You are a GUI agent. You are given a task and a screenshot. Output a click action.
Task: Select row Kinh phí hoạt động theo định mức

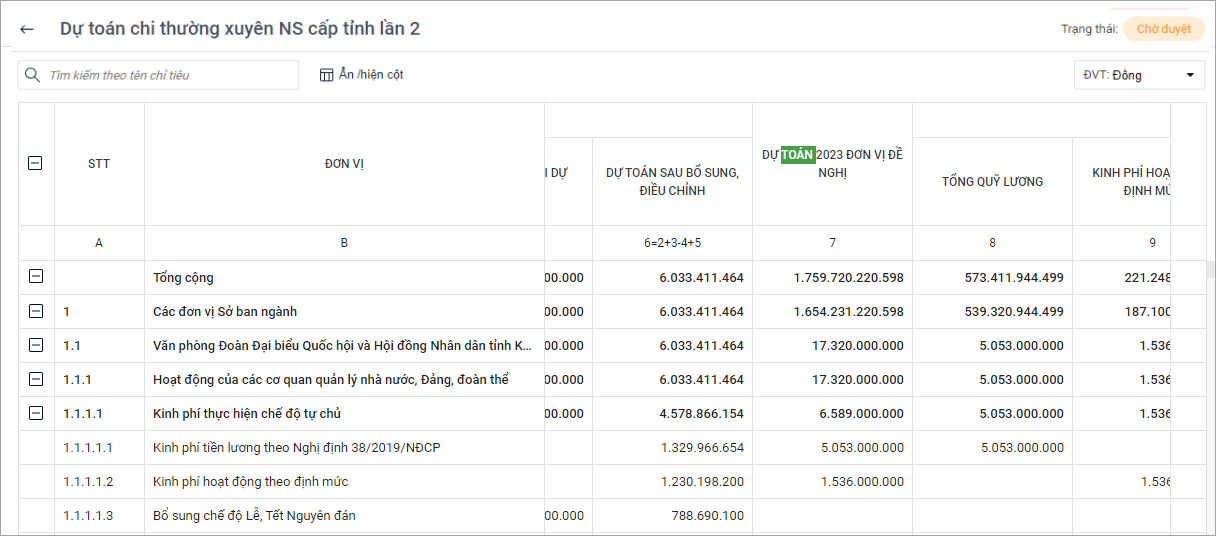[x=250, y=481]
